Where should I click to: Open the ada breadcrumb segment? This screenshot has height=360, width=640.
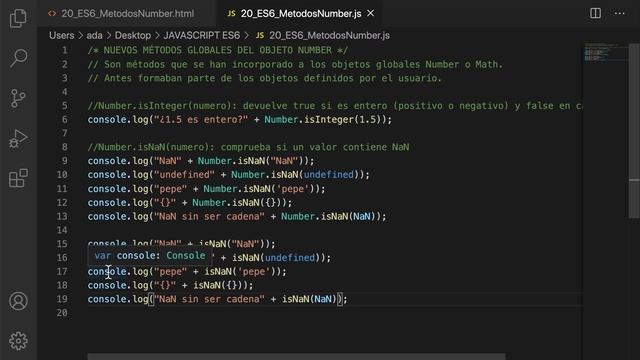(x=94, y=36)
